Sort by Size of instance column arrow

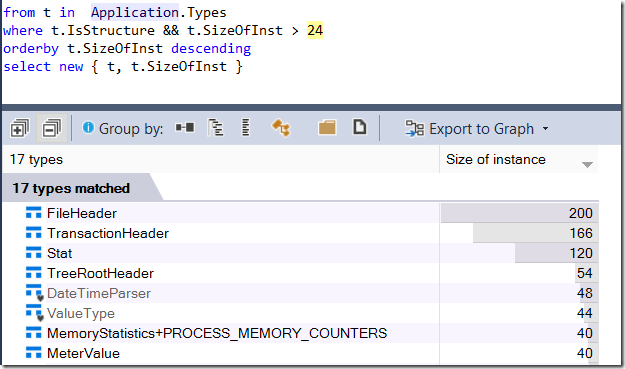click(587, 164)
